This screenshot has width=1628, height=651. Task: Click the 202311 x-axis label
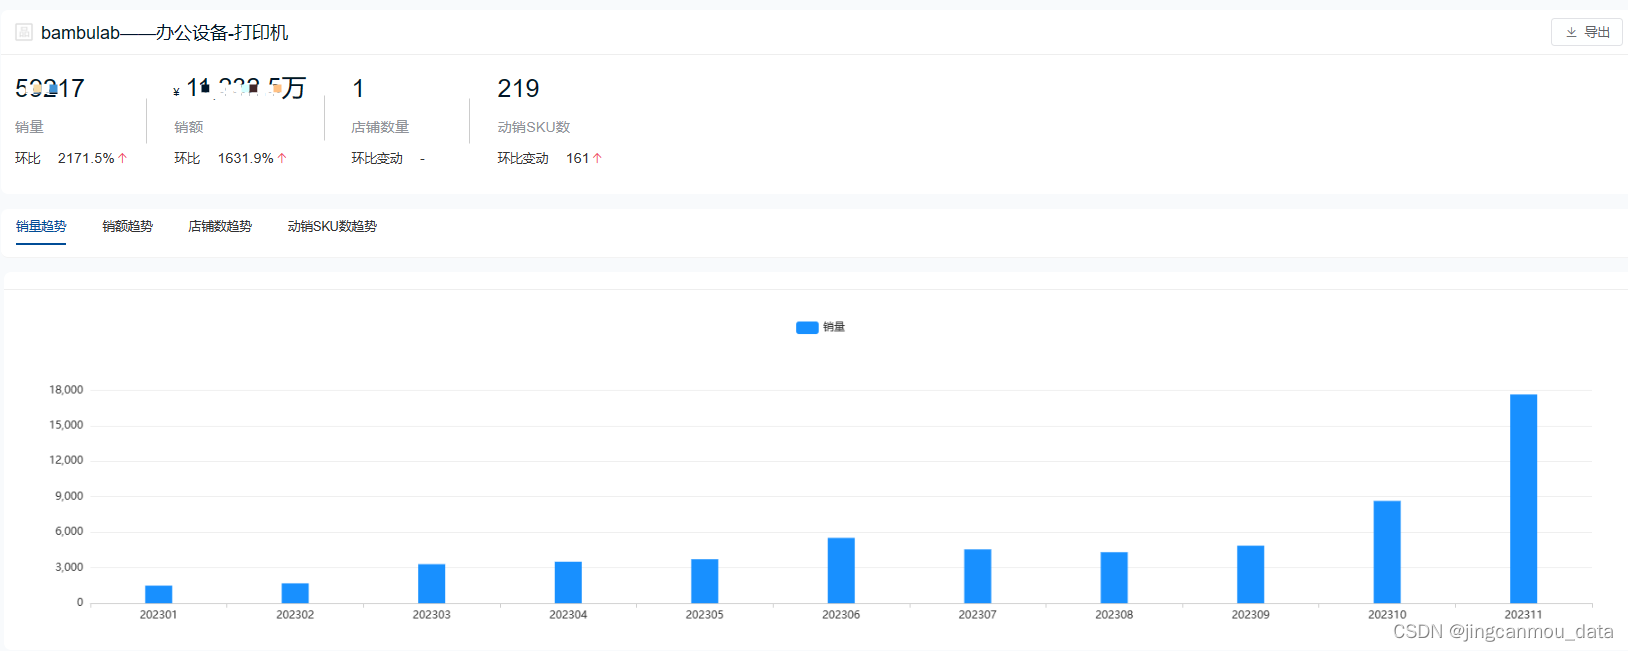point(1523,615)
